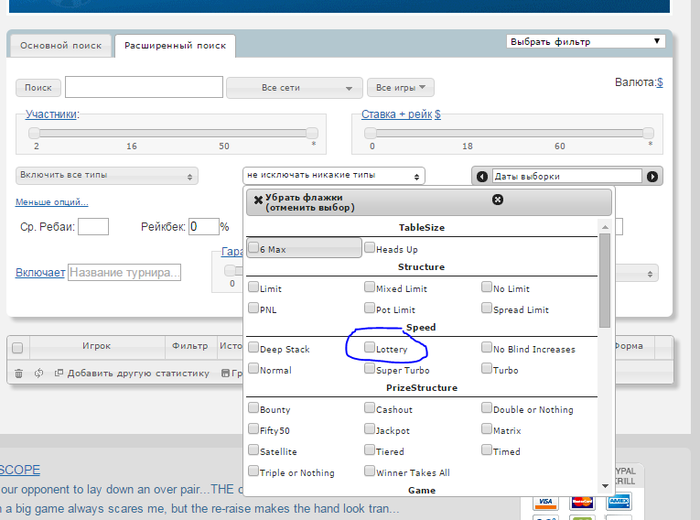Tick the Pot Limit checkbox
This screenshot has width=700, height=520.
pos(369,308)
